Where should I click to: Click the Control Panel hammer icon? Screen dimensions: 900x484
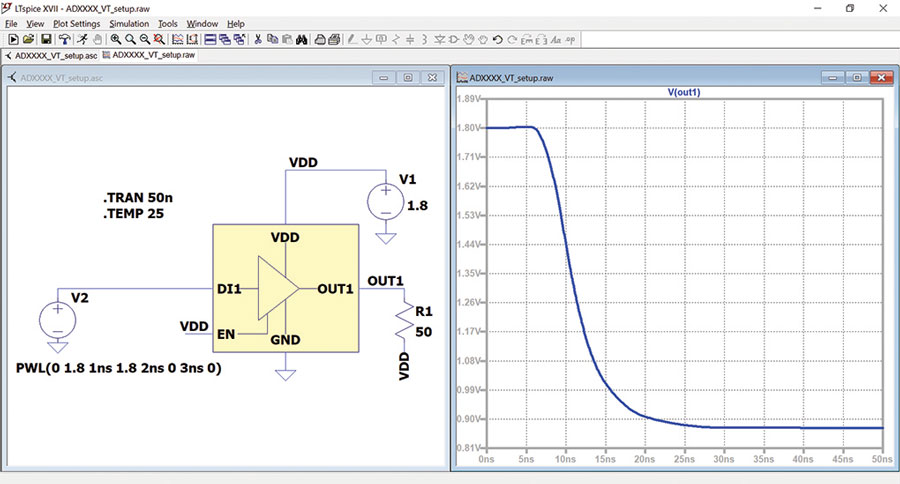[x=65, y=39]
